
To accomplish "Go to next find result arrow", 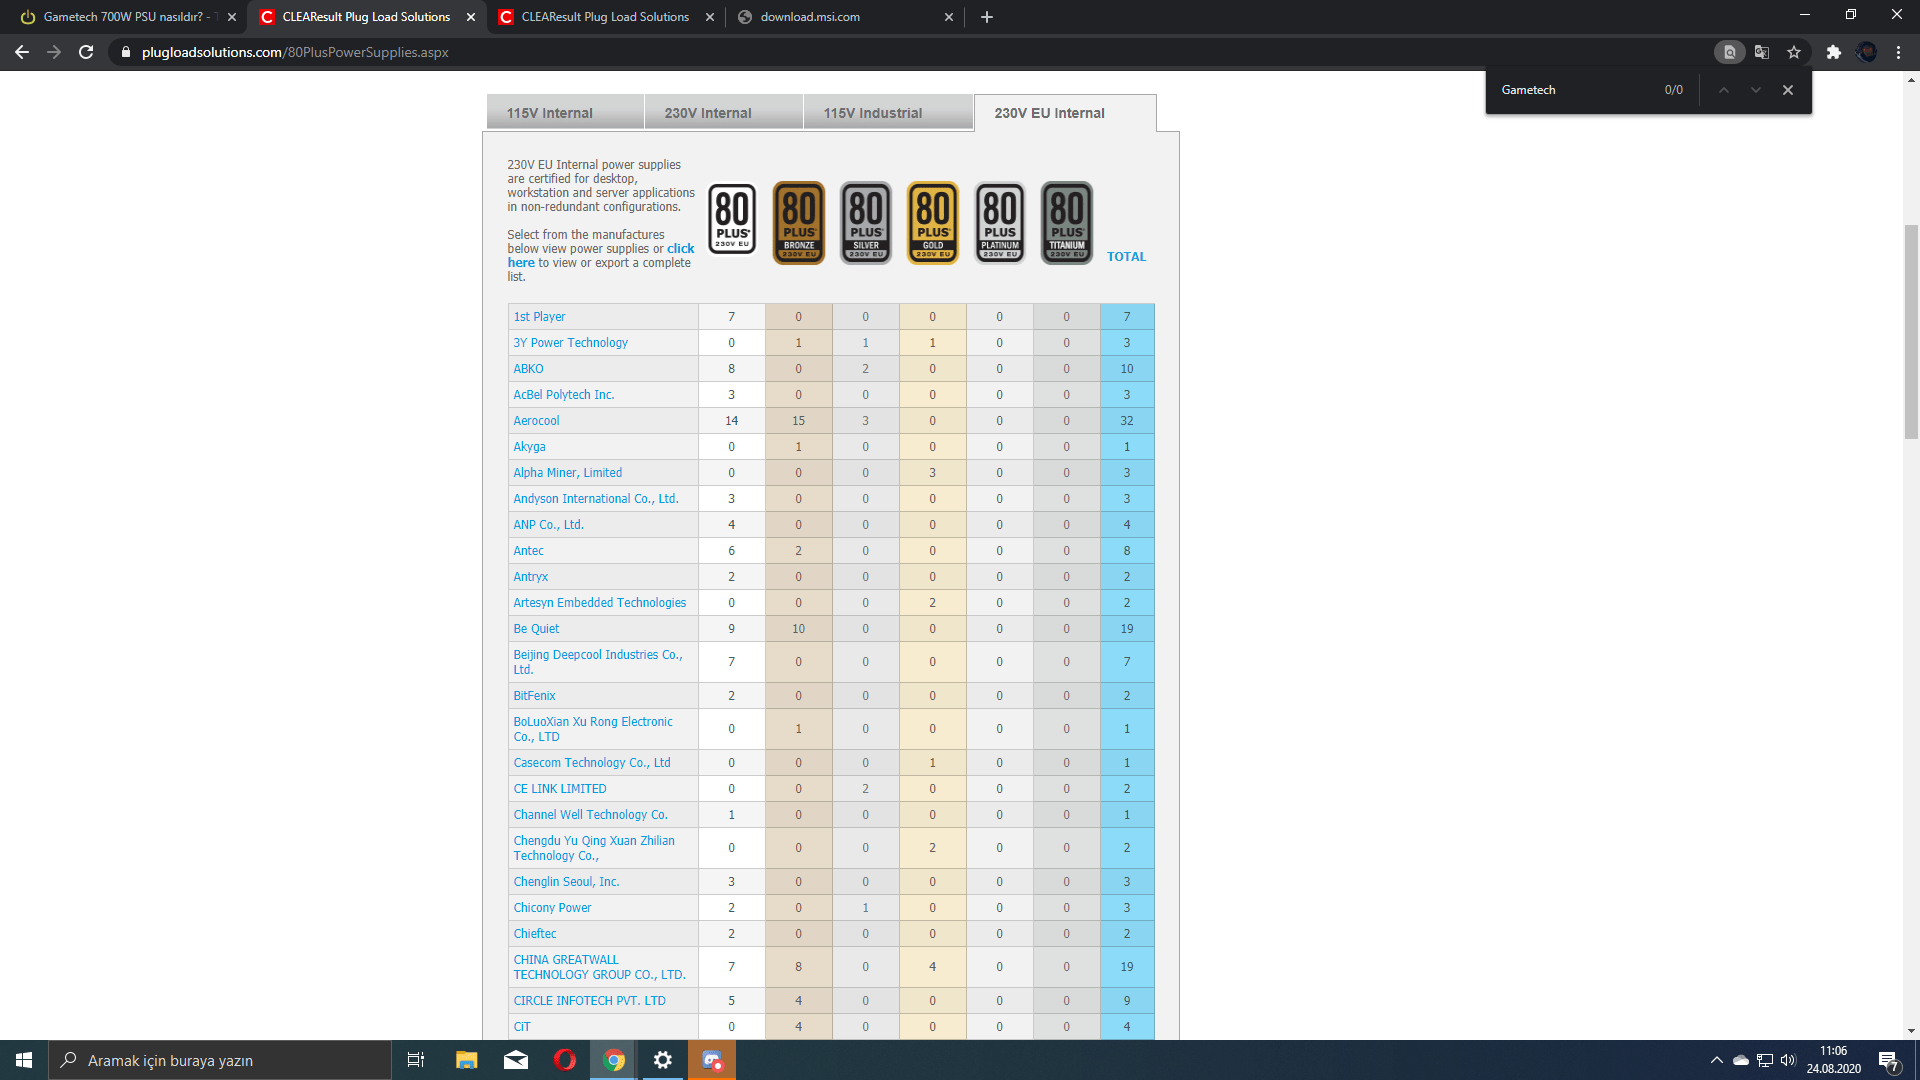I will click(1755, 90).
